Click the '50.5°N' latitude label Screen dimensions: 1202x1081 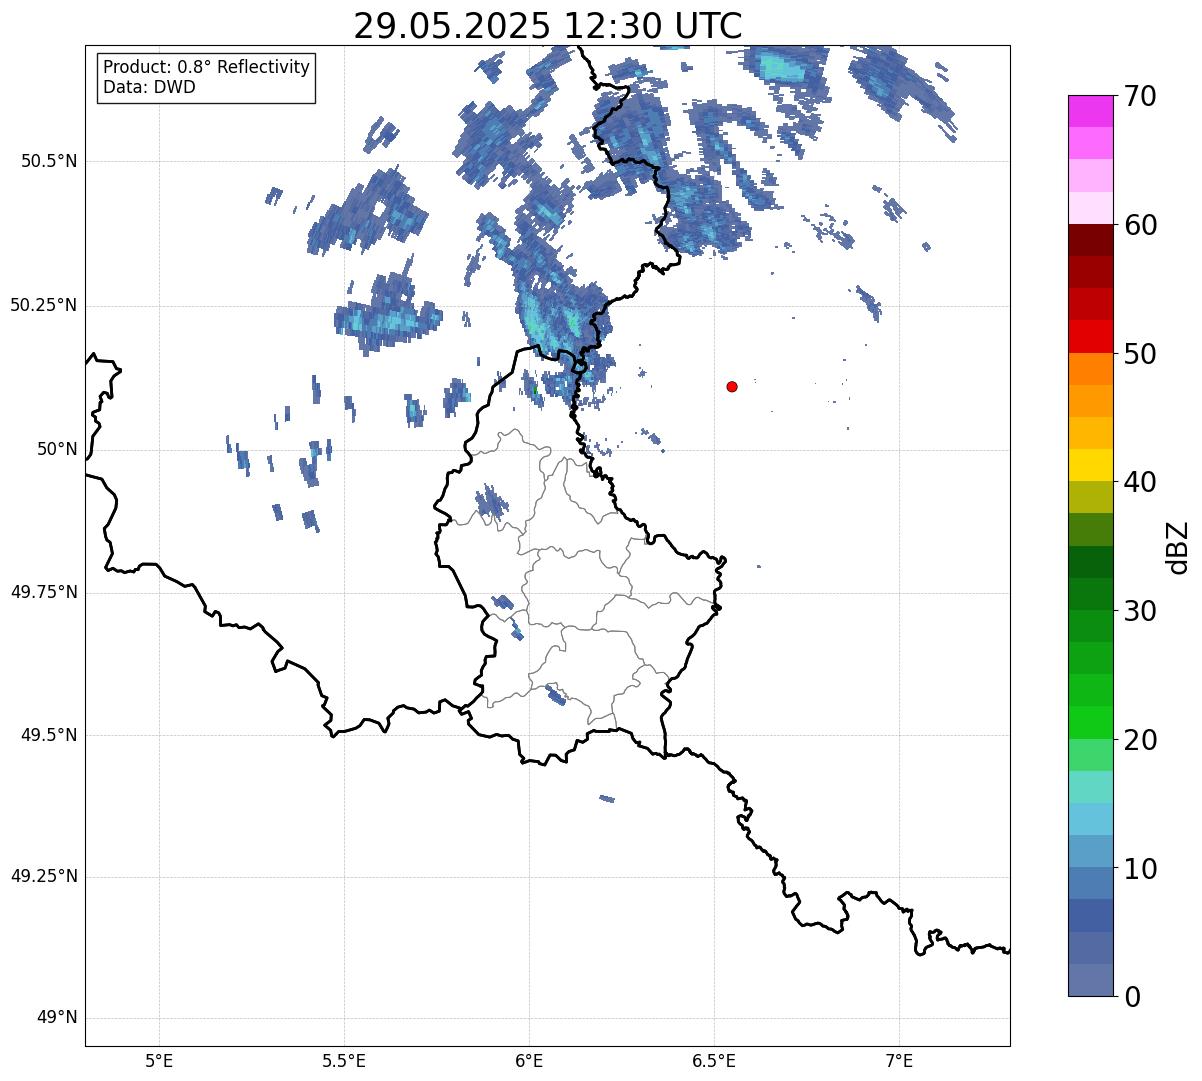49,161
